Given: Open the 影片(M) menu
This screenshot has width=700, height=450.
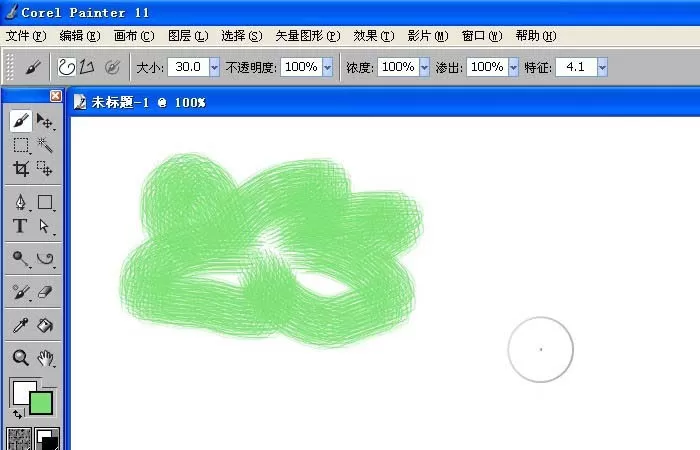Looking at the screenshot, I should pyautogui.click(x=428, y=36).
